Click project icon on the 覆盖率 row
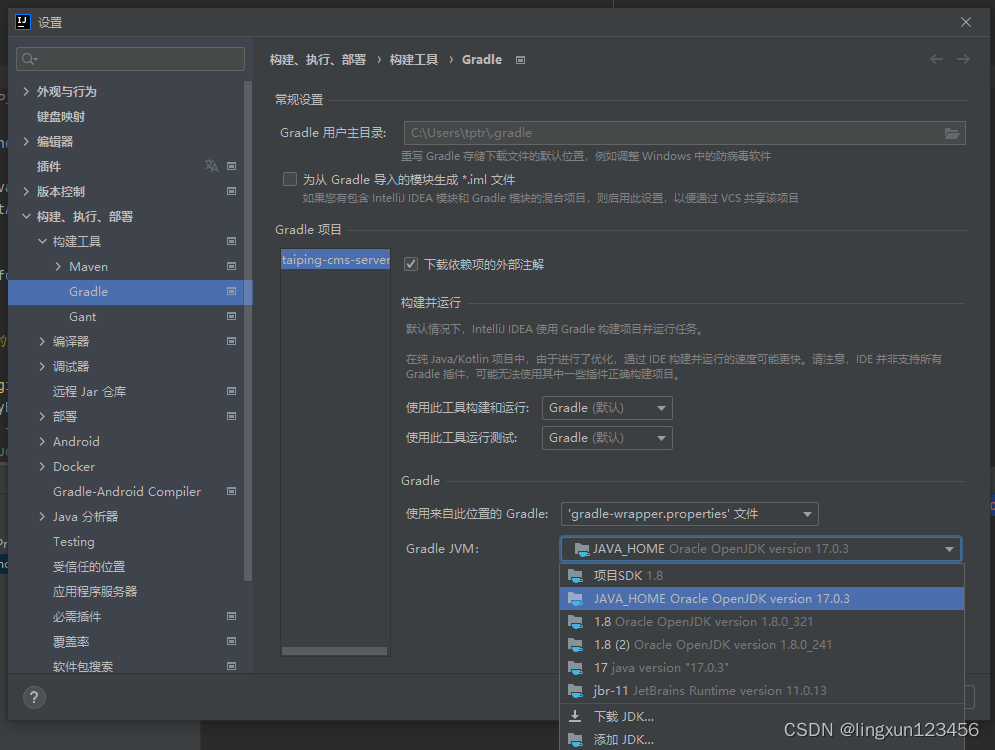The width and height of the screenshot is (995, 750). coord(232,641)
